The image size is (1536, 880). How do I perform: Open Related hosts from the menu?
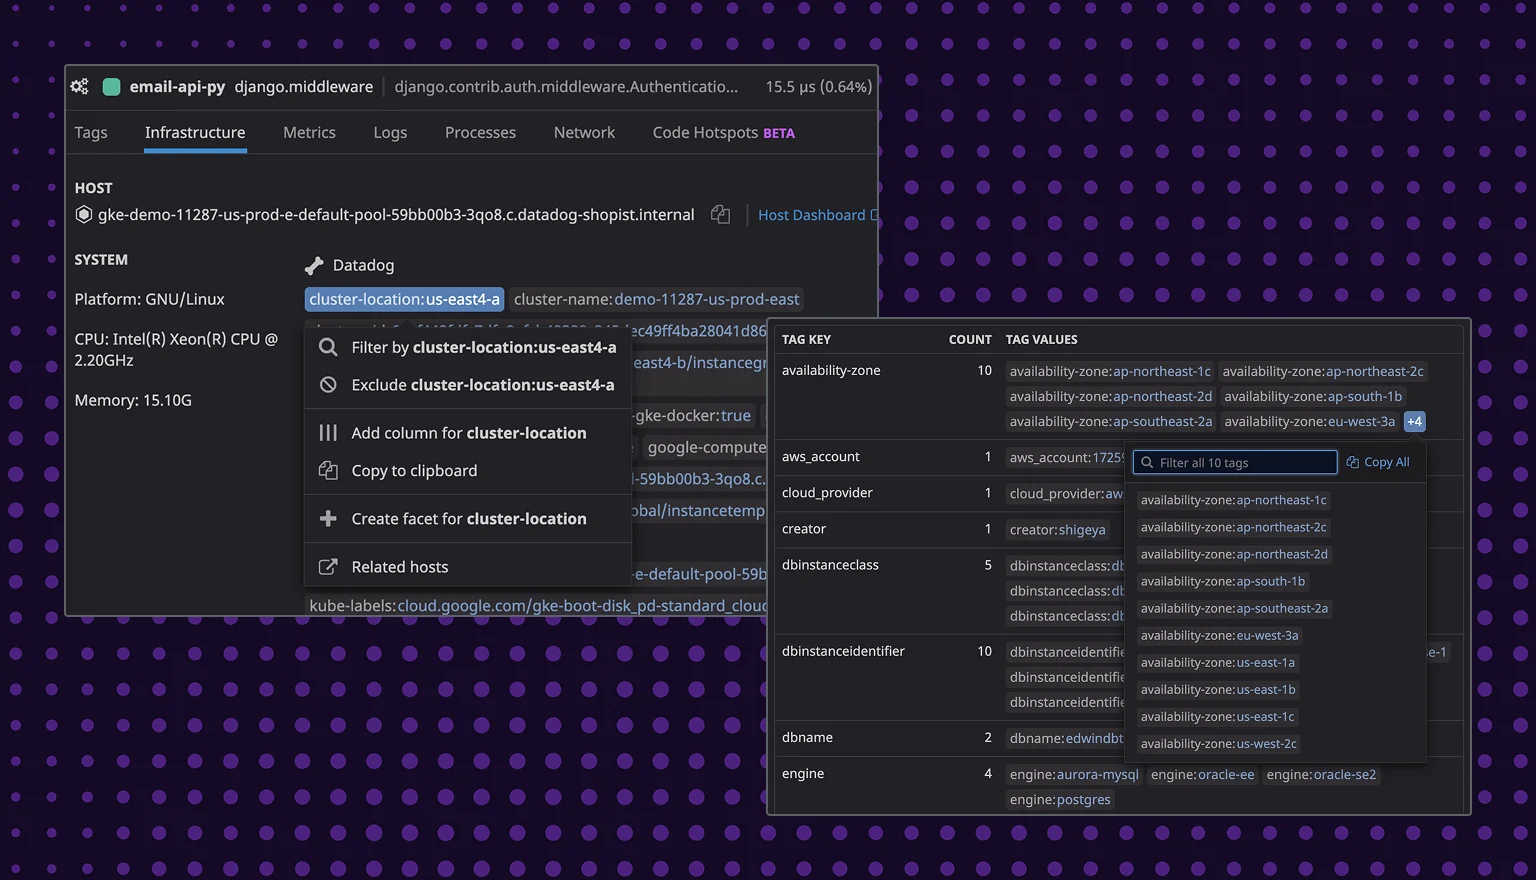click(468, 567)
